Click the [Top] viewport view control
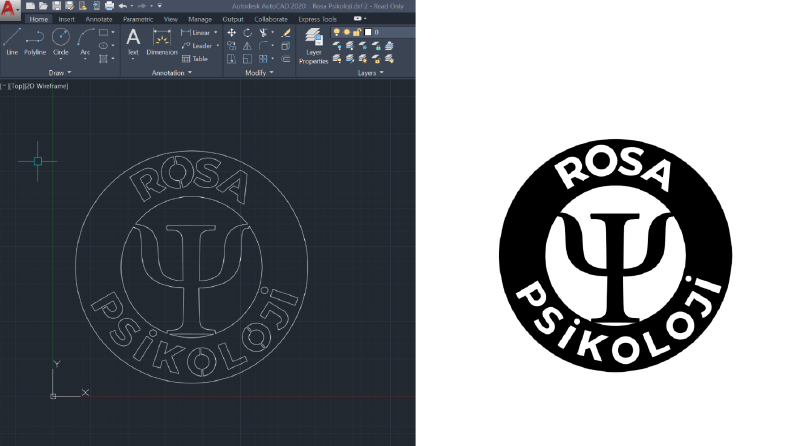793x446 pixels. coord(17,86)
